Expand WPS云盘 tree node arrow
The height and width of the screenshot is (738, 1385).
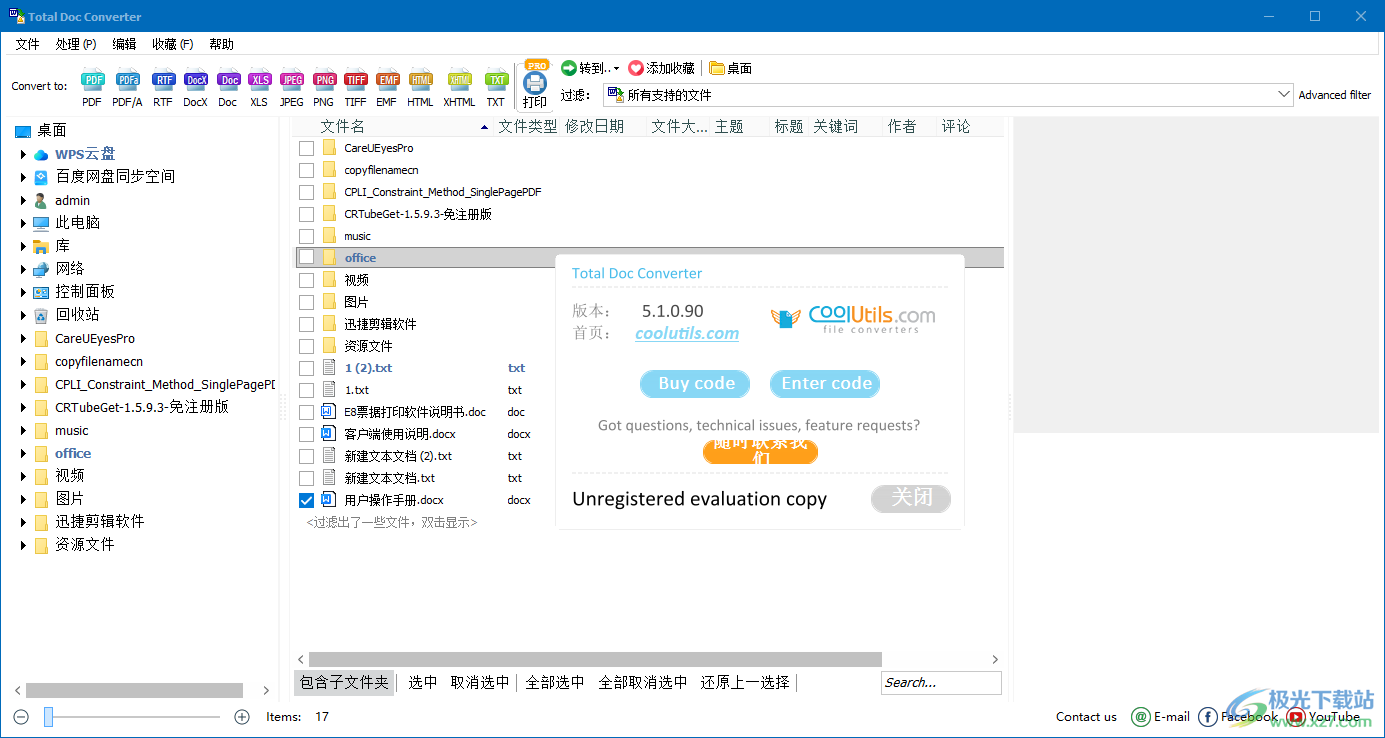23,154
